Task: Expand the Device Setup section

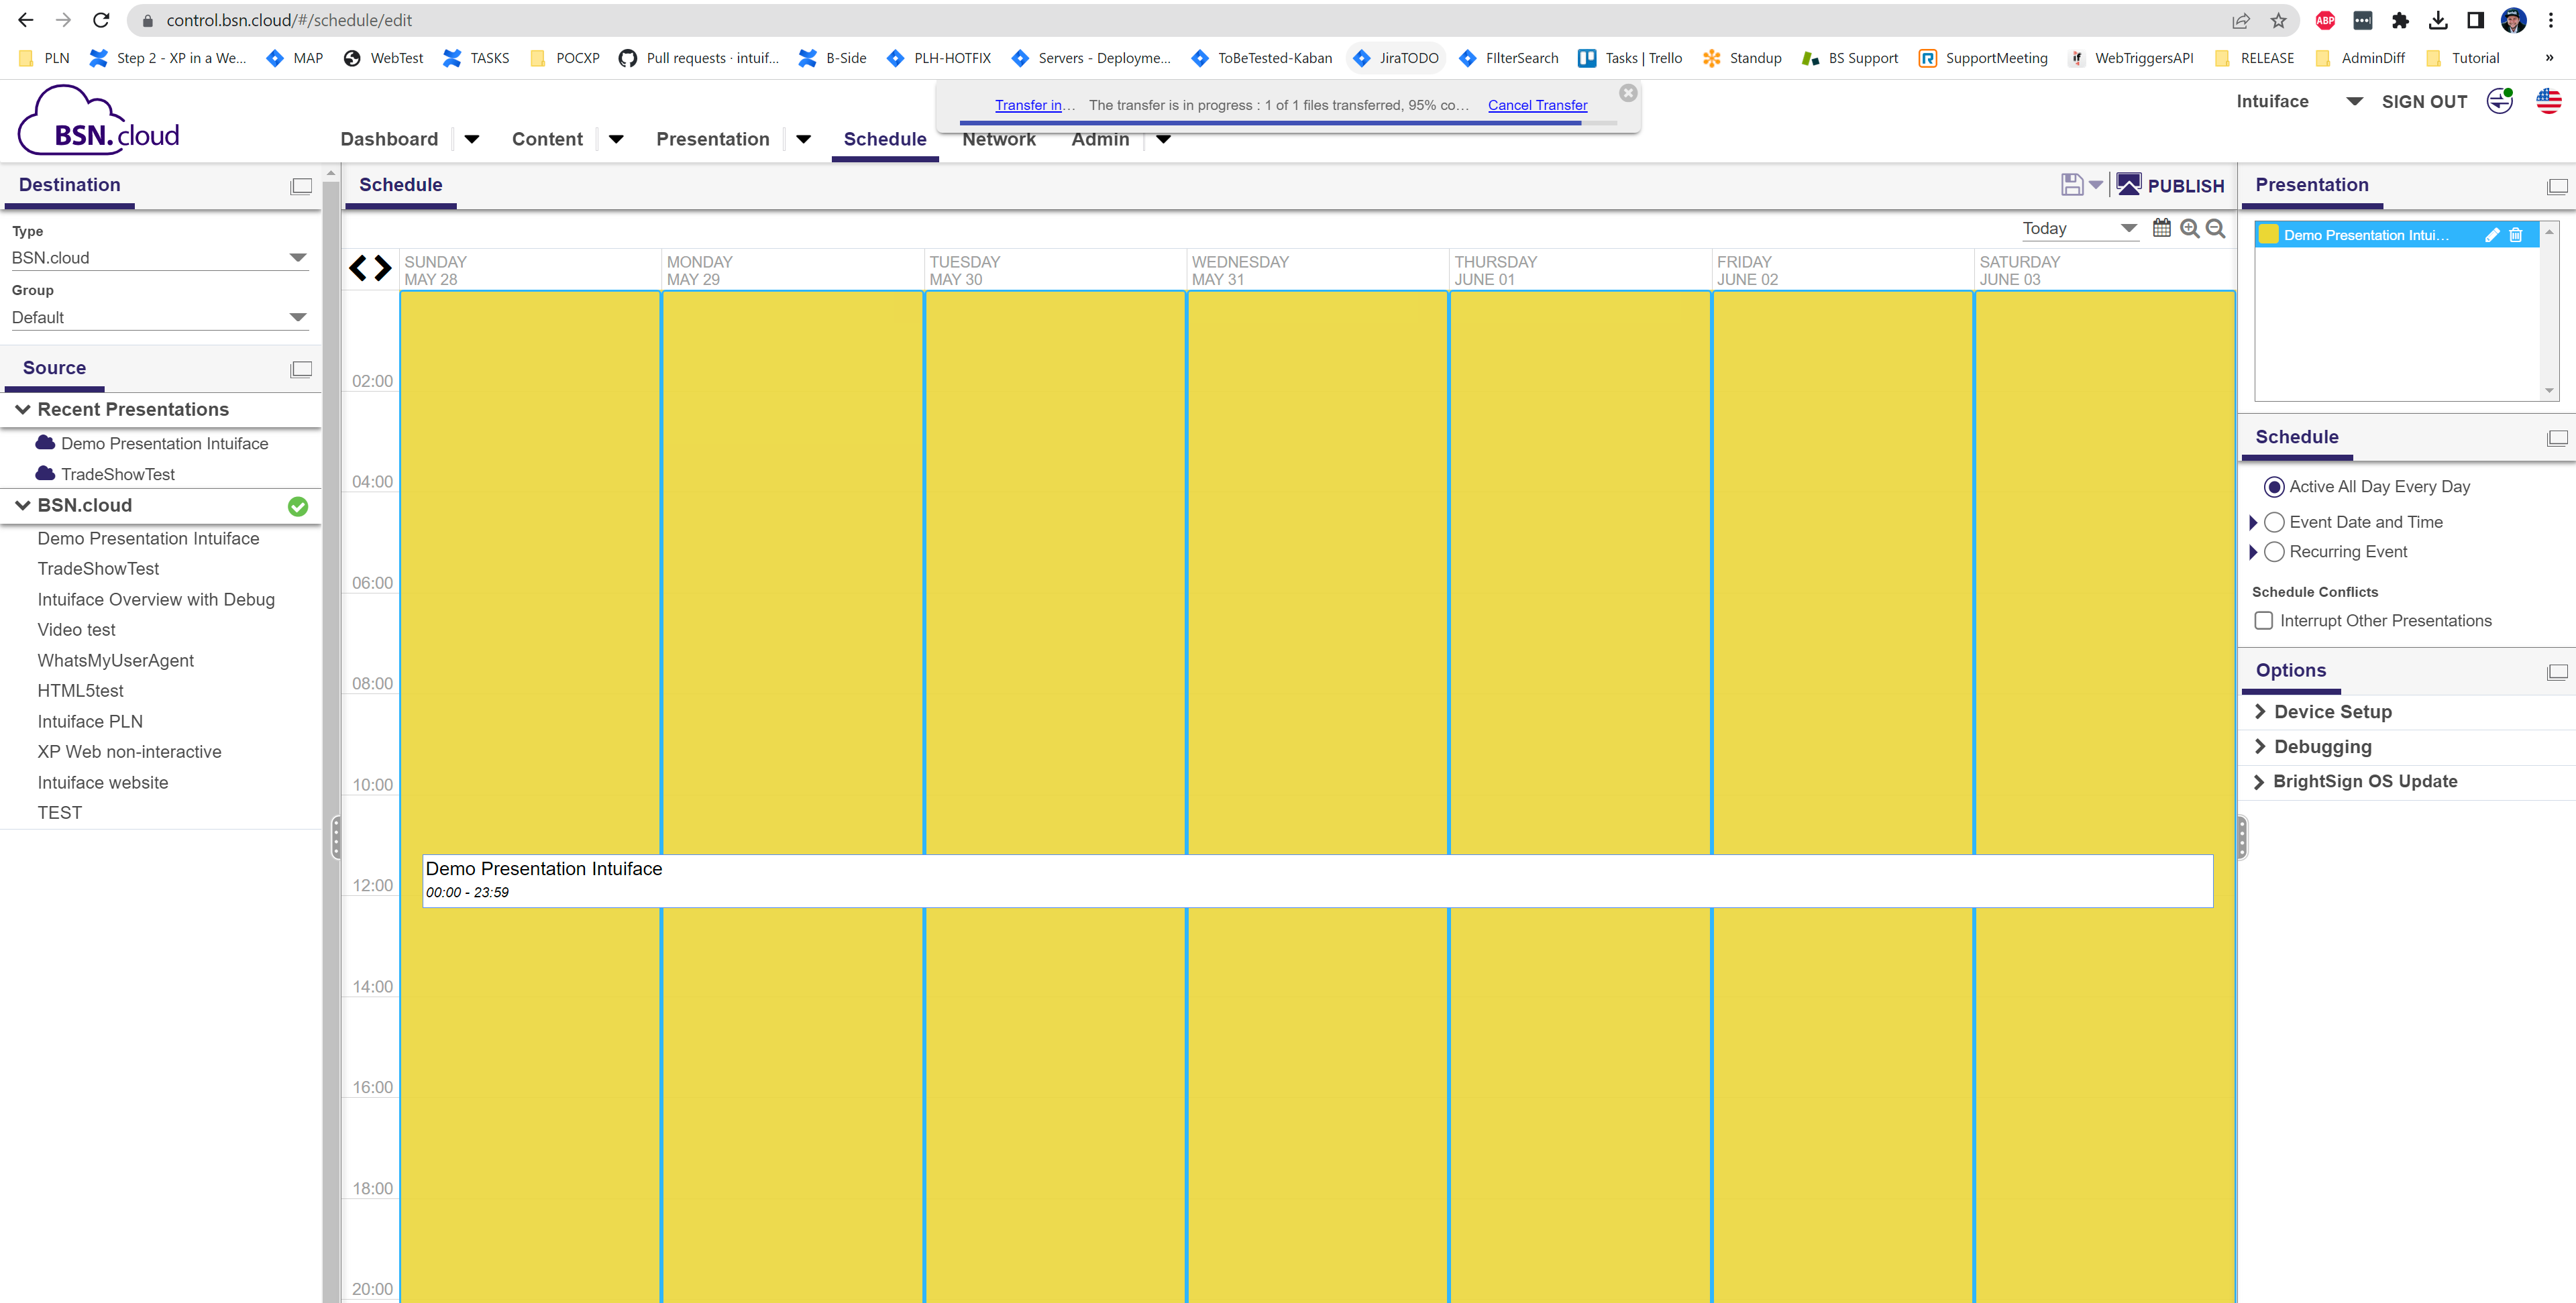Action: (2332, 712)
